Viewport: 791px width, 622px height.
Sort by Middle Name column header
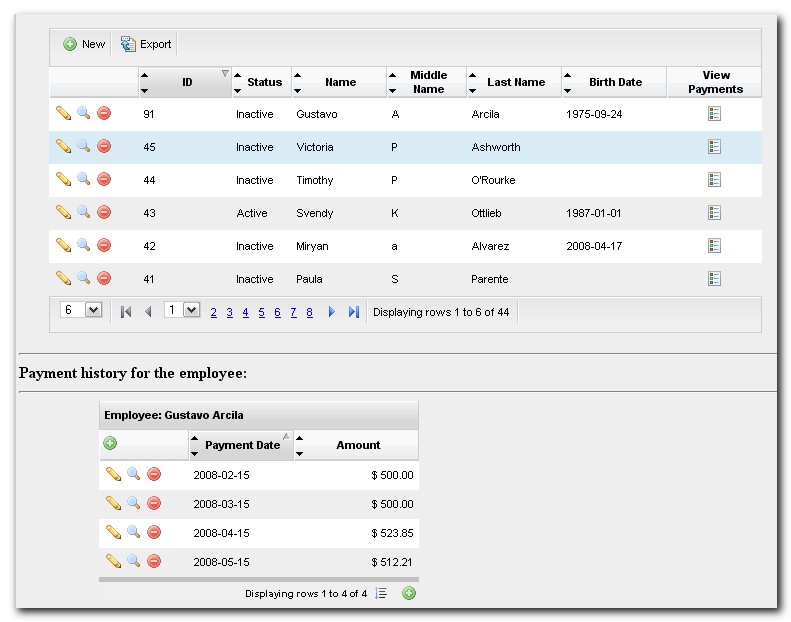click(x=426, y=82)
